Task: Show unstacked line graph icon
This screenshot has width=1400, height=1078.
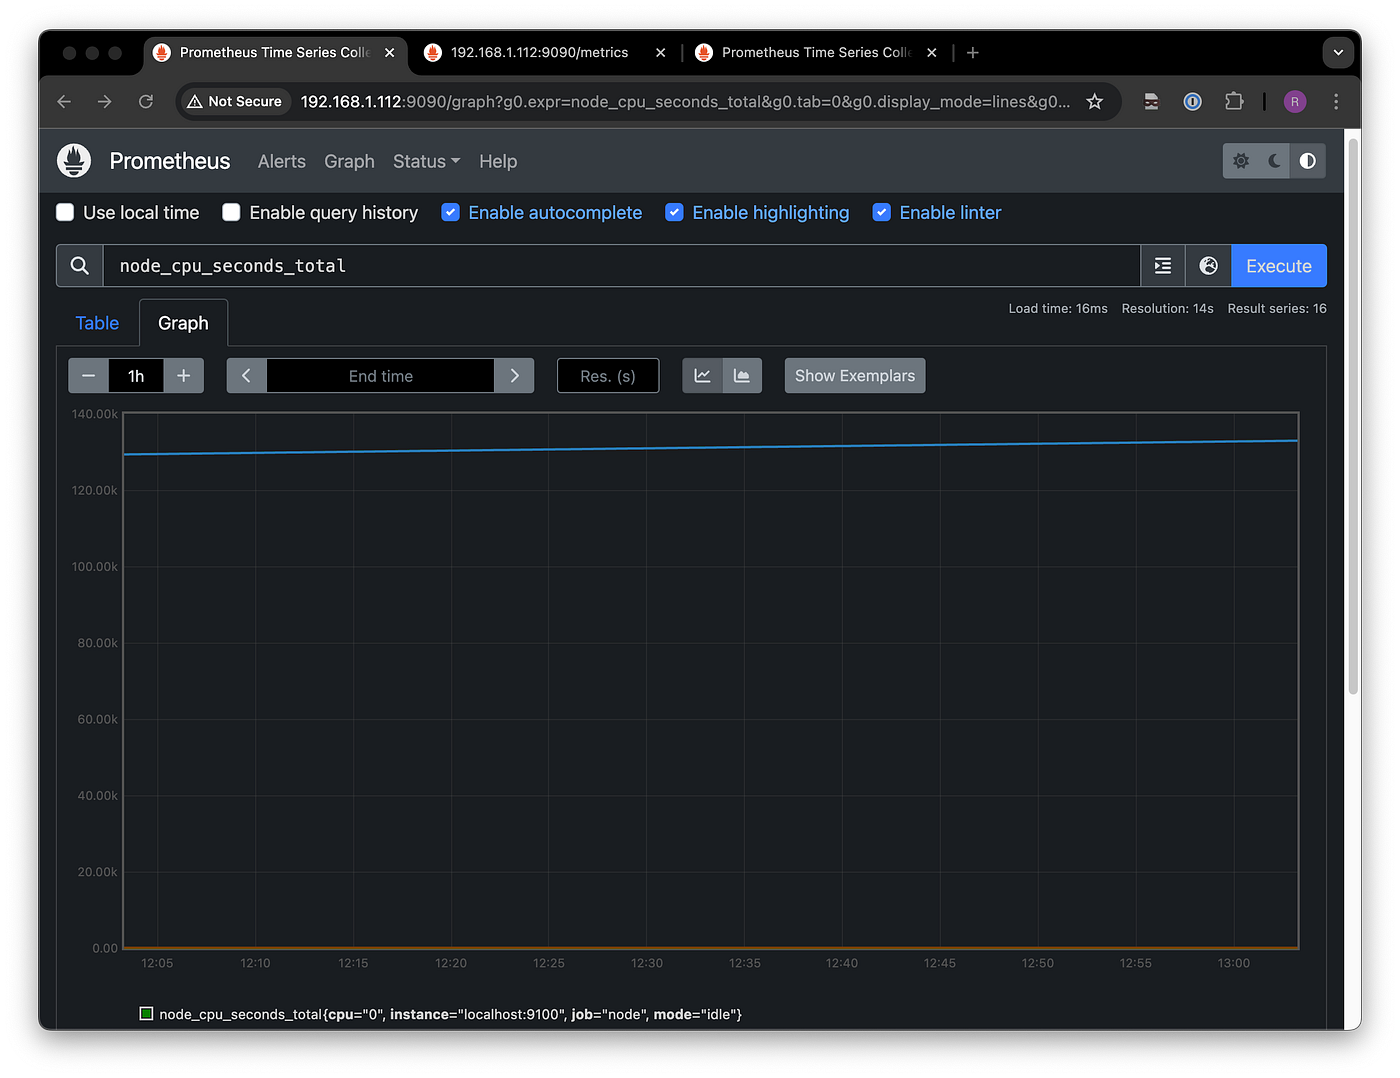Action: pyautogui.click(x=703, y=376)
